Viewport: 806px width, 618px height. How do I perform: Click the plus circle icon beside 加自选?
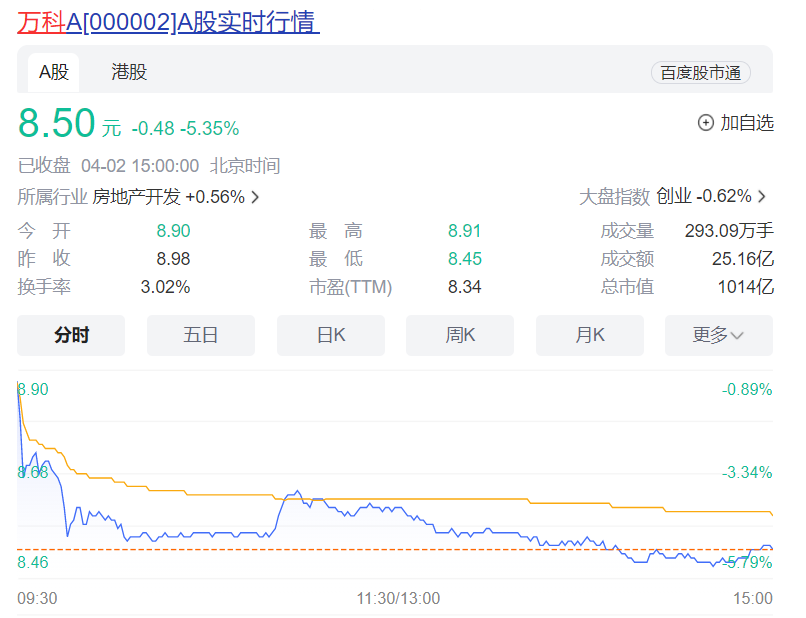pyautogui.click(x=705, y=123)
